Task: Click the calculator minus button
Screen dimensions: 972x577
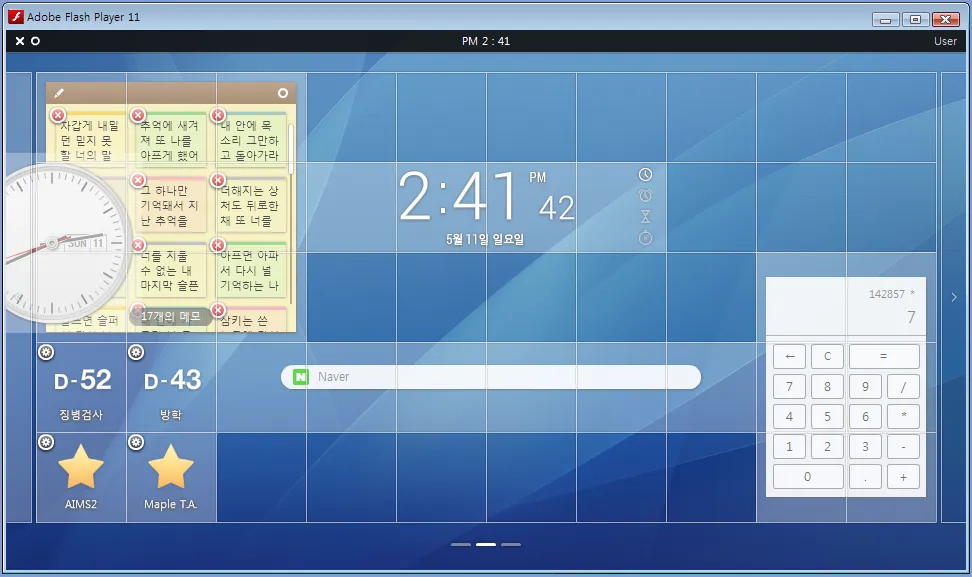Action: click(903, 447)
